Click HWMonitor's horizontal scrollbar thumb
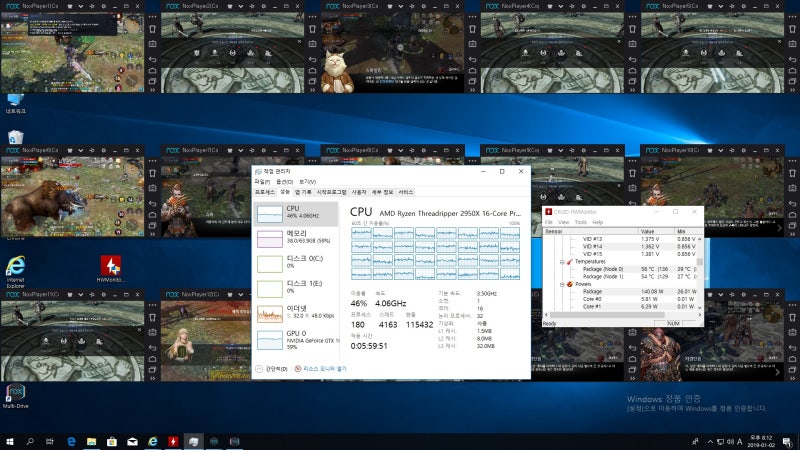 (607, 315)
